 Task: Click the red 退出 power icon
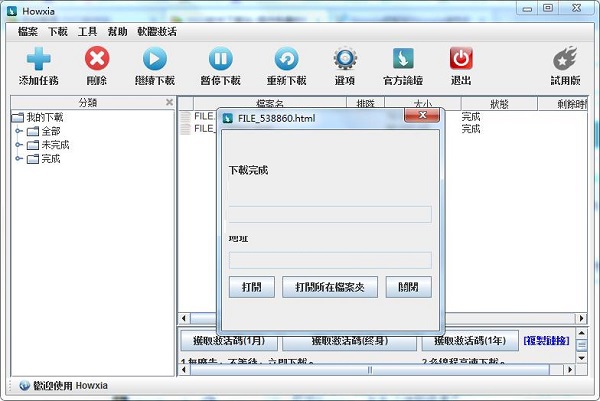[x=461, y=58]
